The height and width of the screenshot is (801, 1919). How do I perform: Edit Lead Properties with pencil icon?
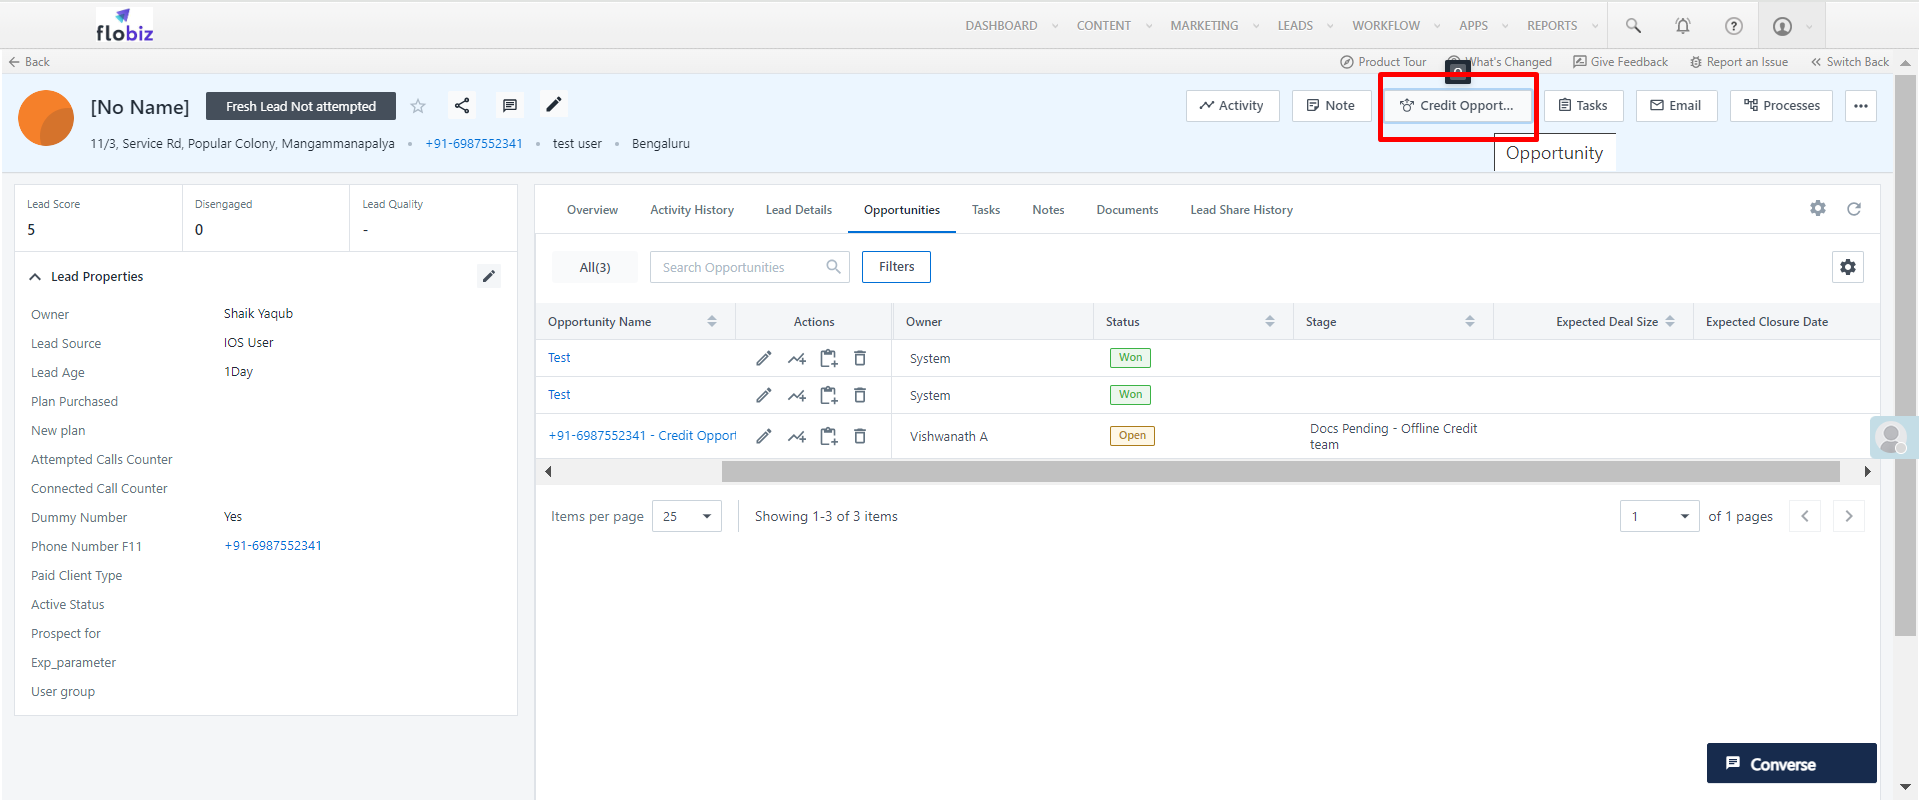tap(489, 277)
